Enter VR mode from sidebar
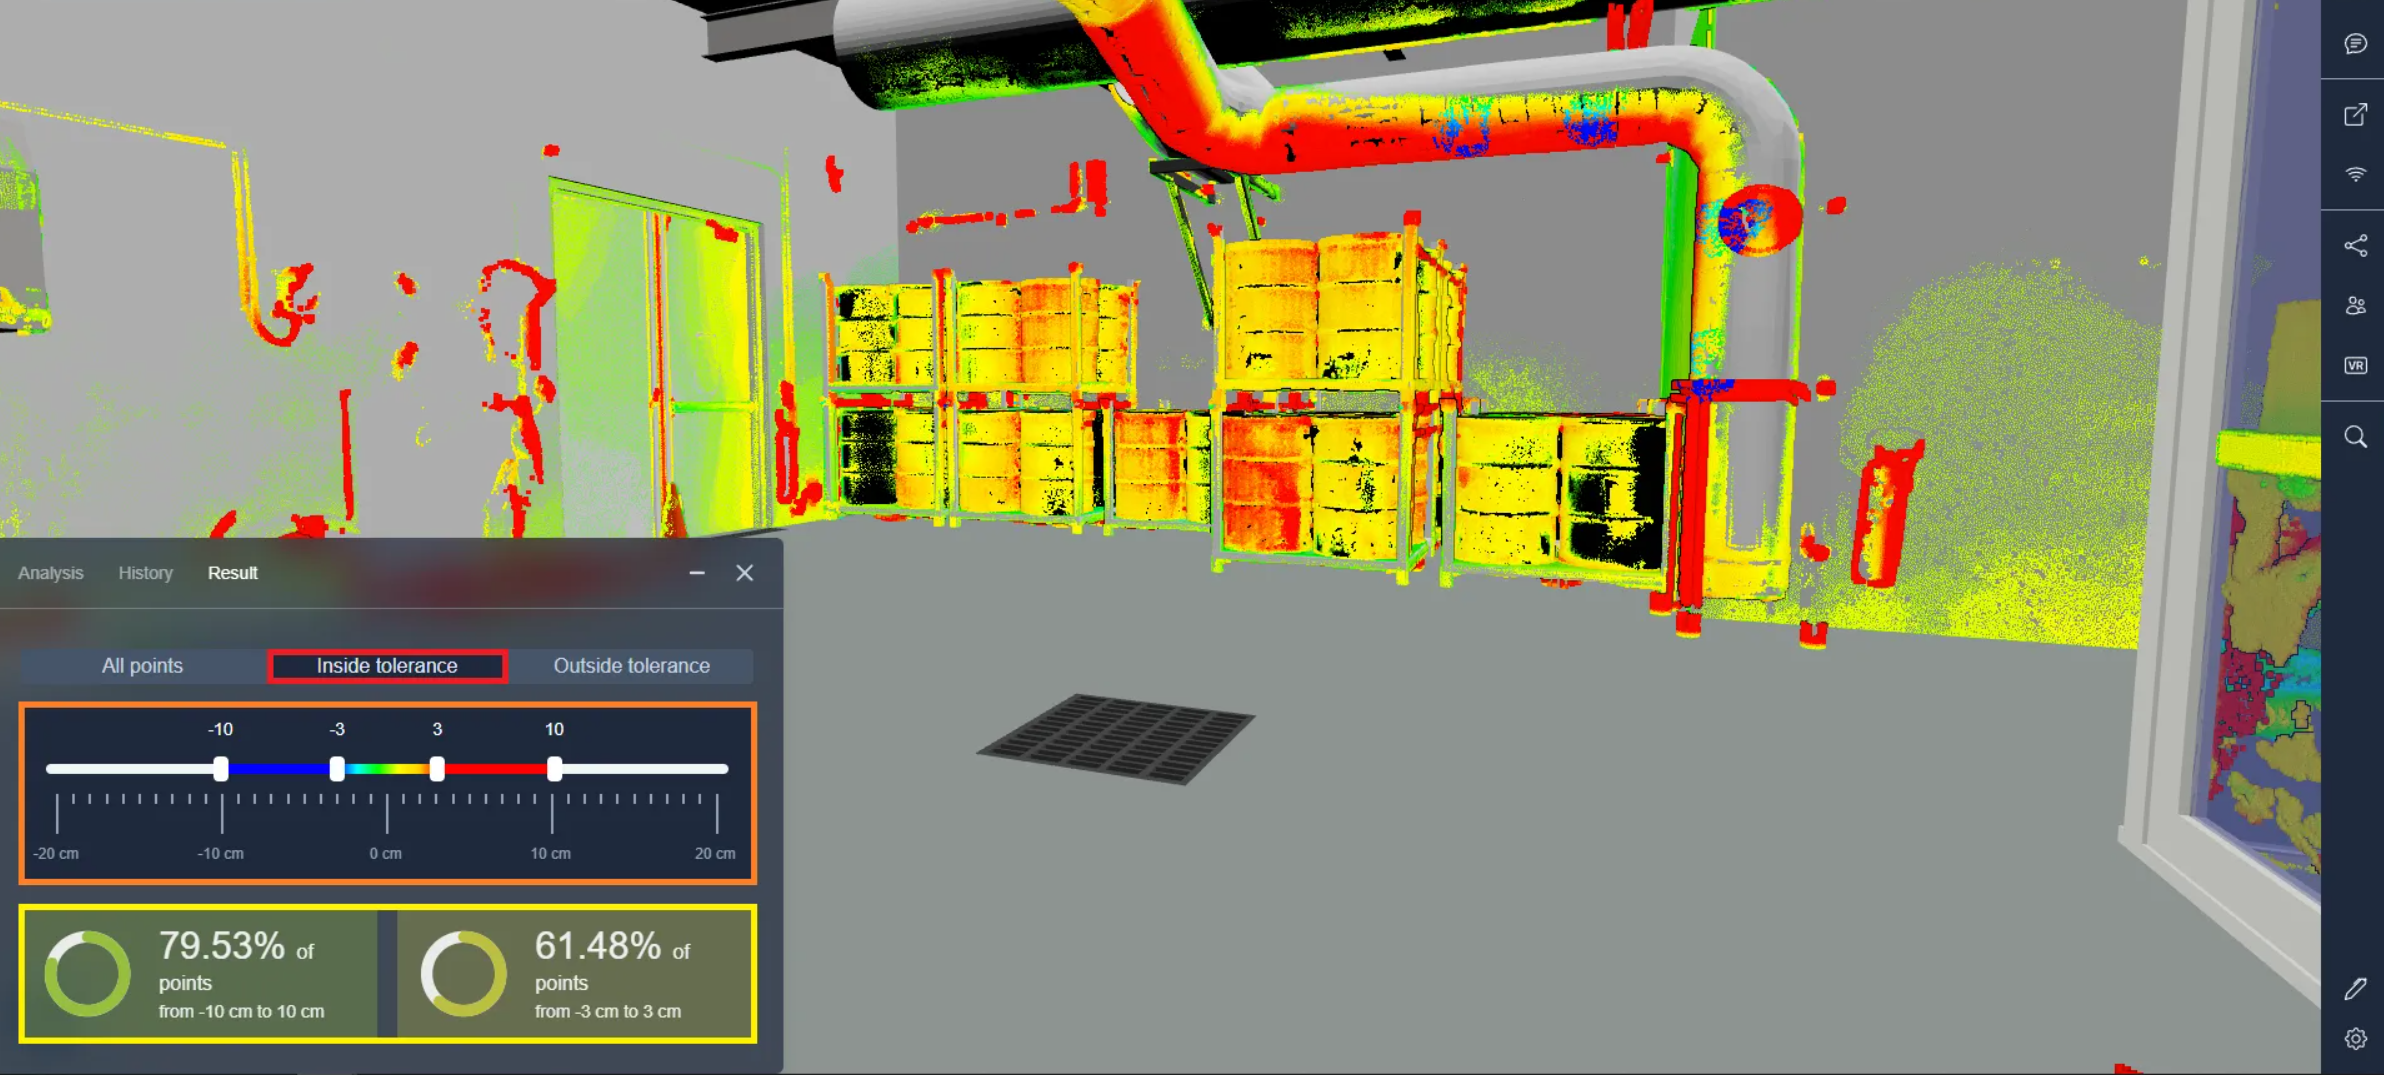Viewport: 2384px width, 1075px height. click(2355, 366)
